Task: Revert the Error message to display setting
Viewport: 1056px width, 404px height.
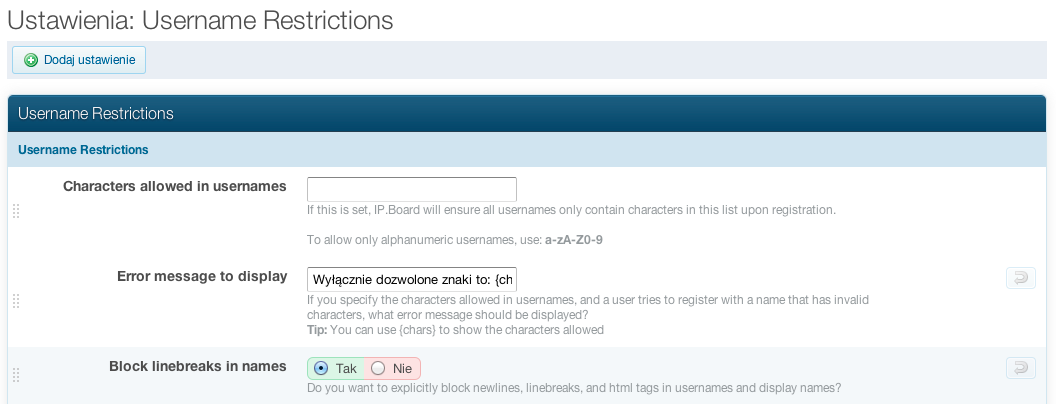Action: pyautogui.click(x=1020, y=278)
